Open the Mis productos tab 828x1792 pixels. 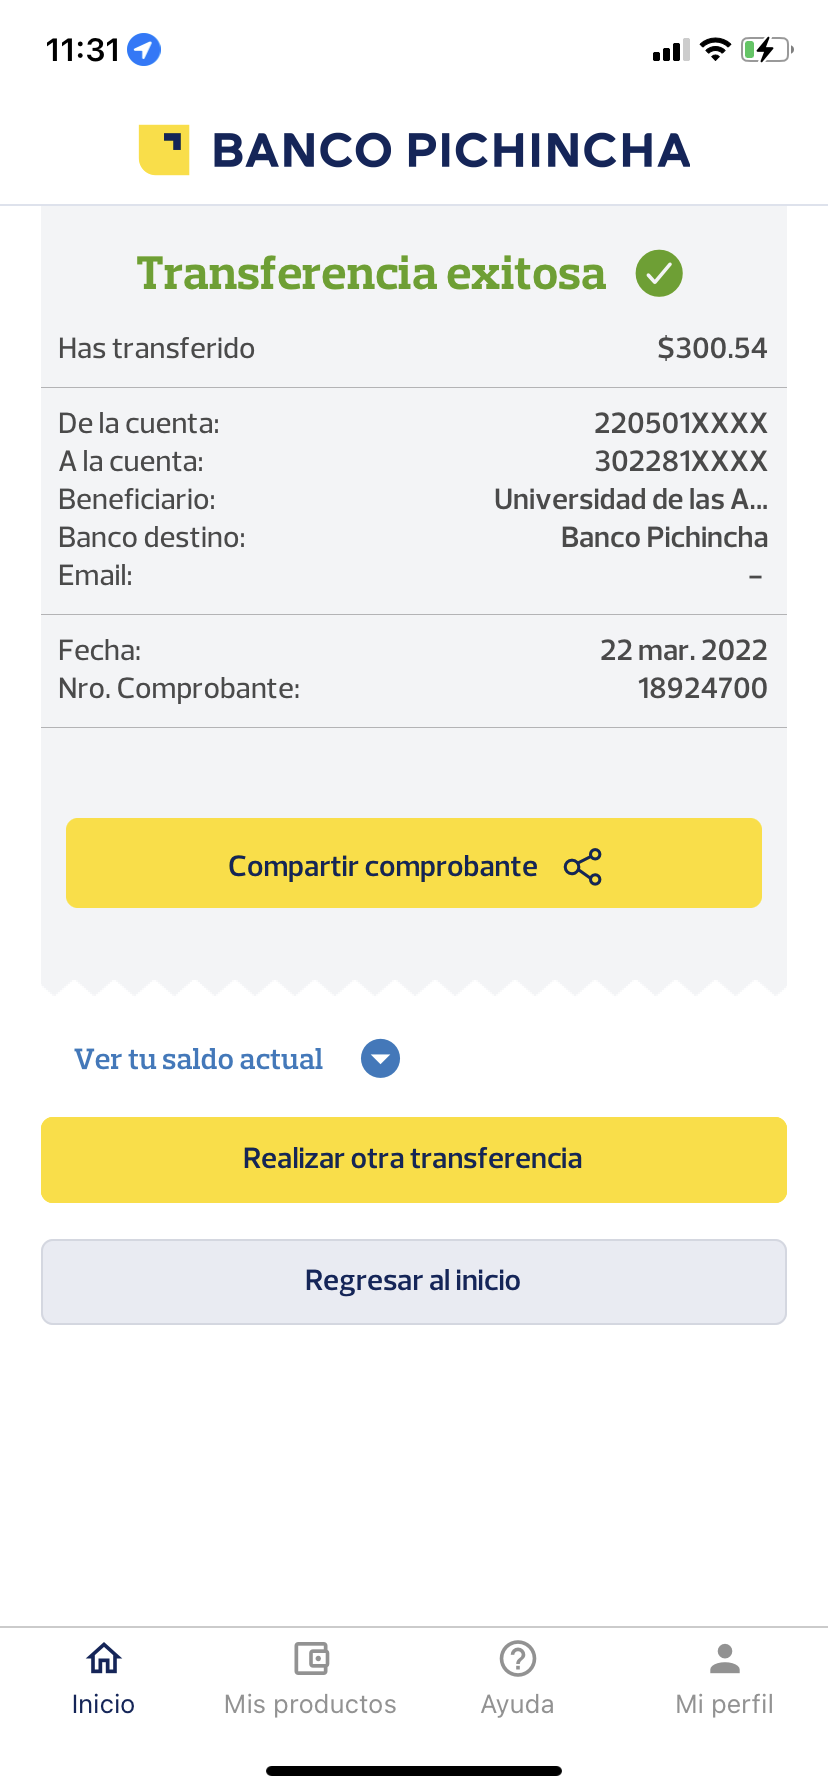coord(310,1678)
